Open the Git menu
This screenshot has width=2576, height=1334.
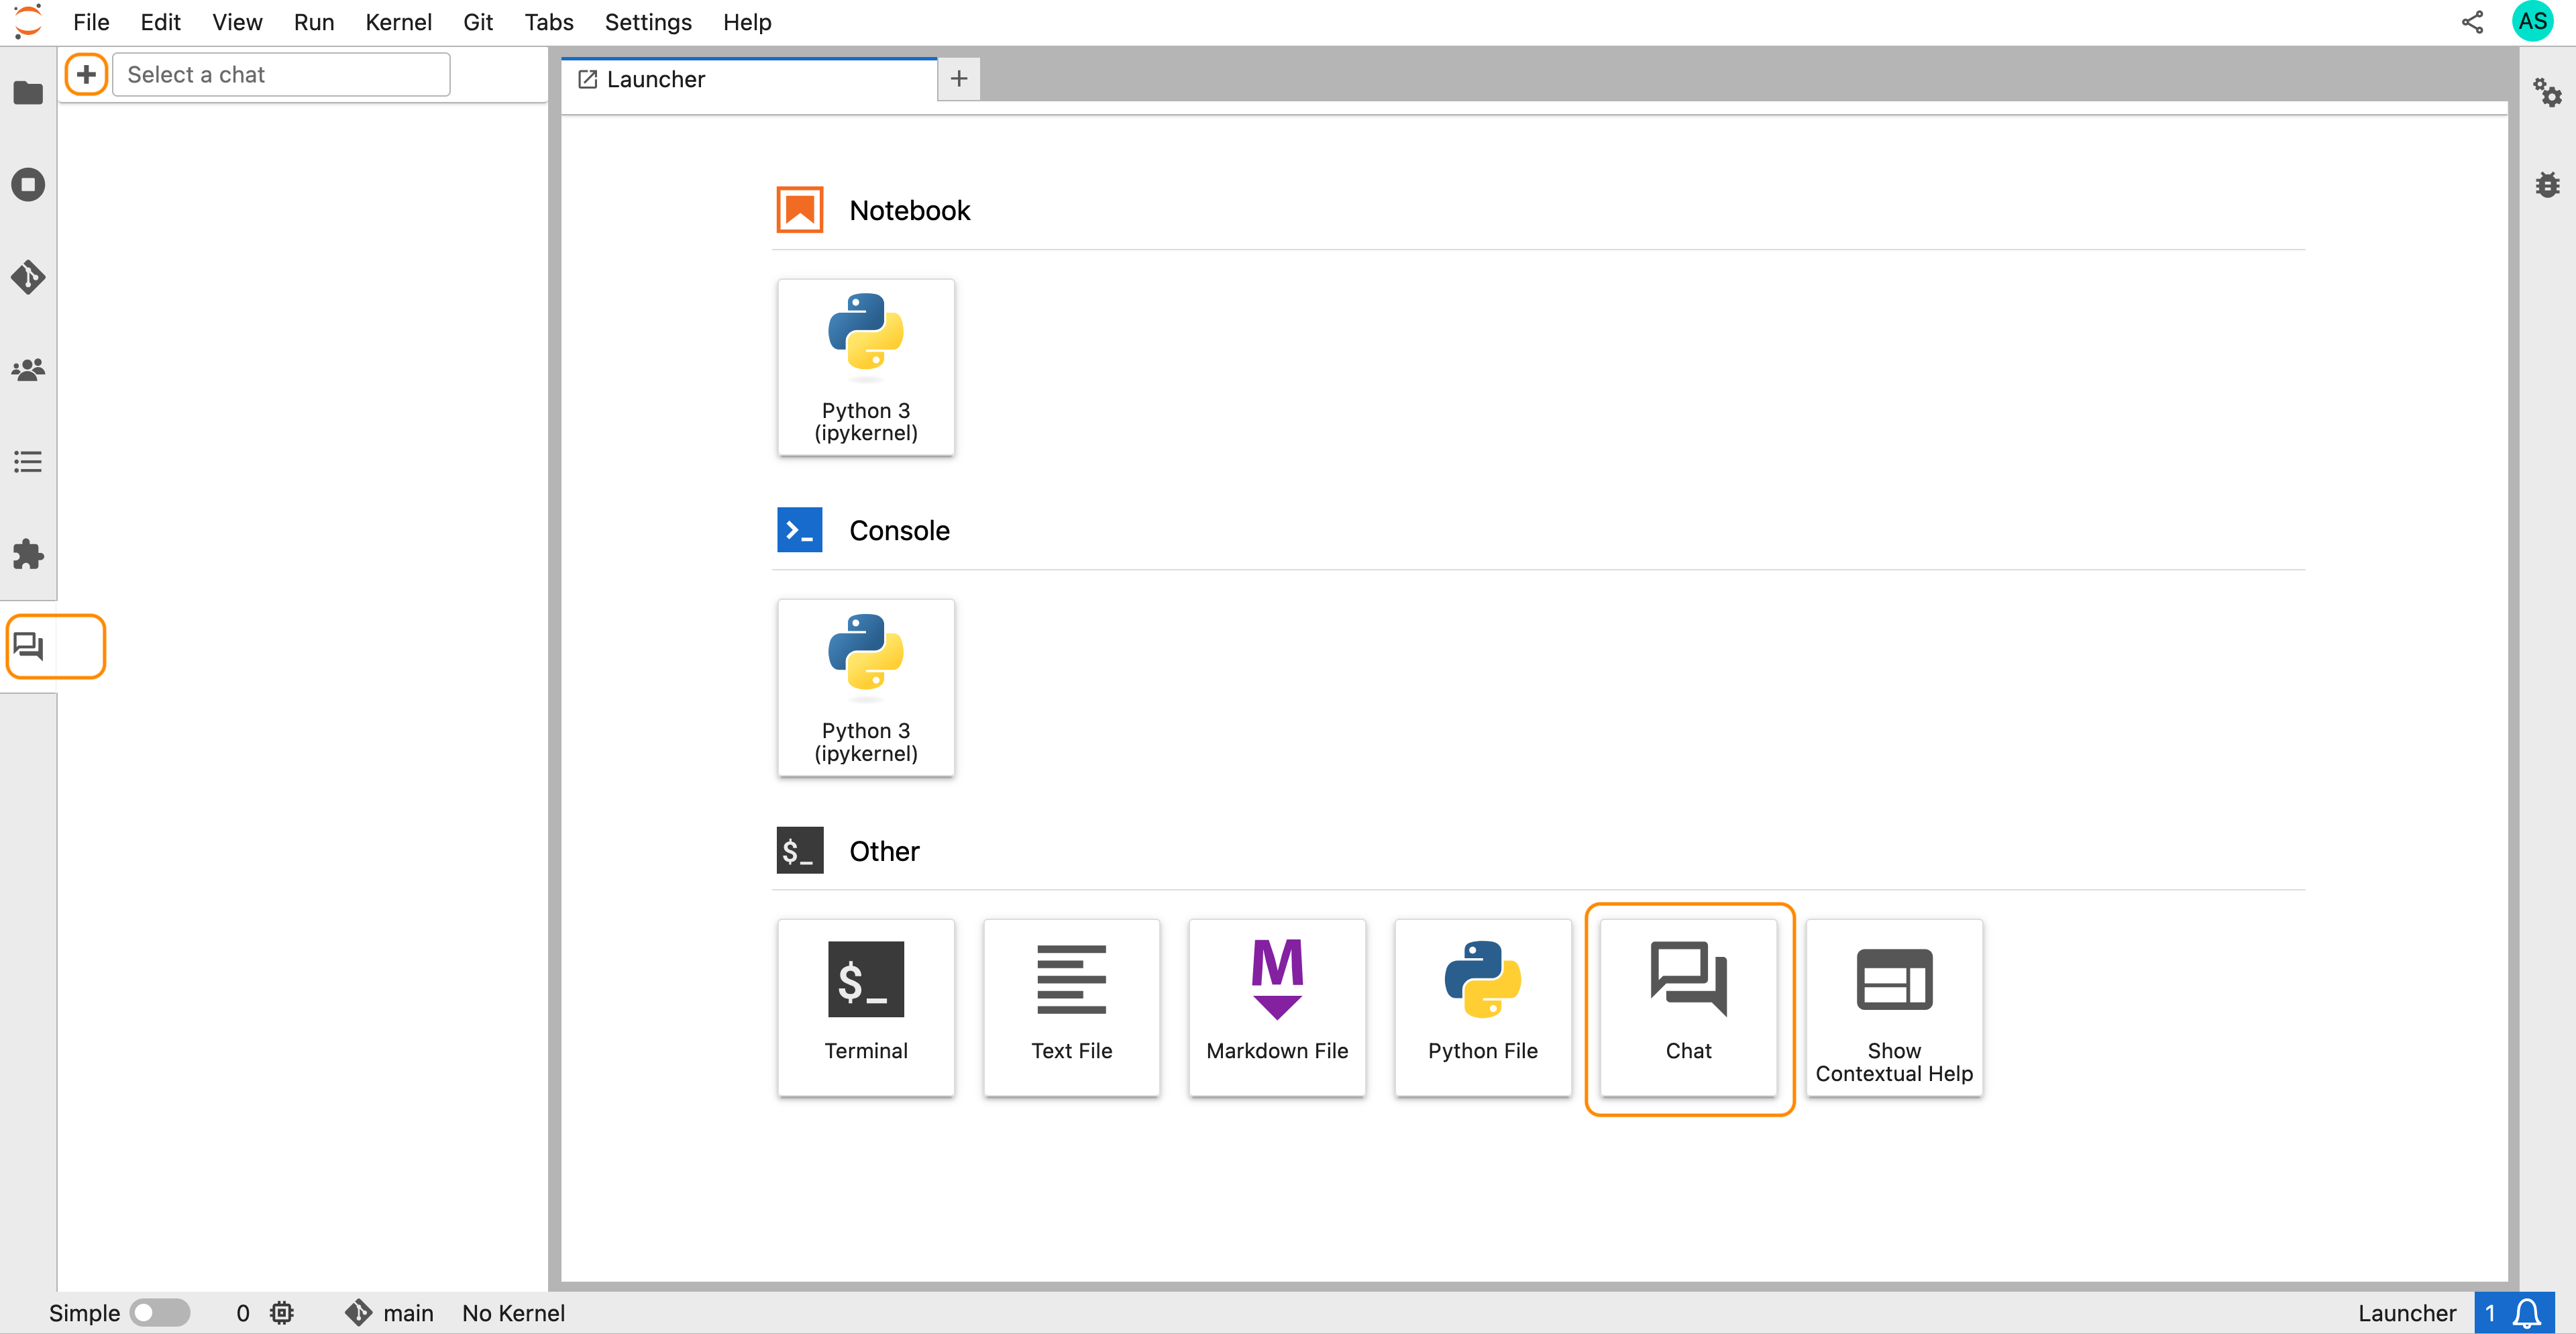click(478, 22)
